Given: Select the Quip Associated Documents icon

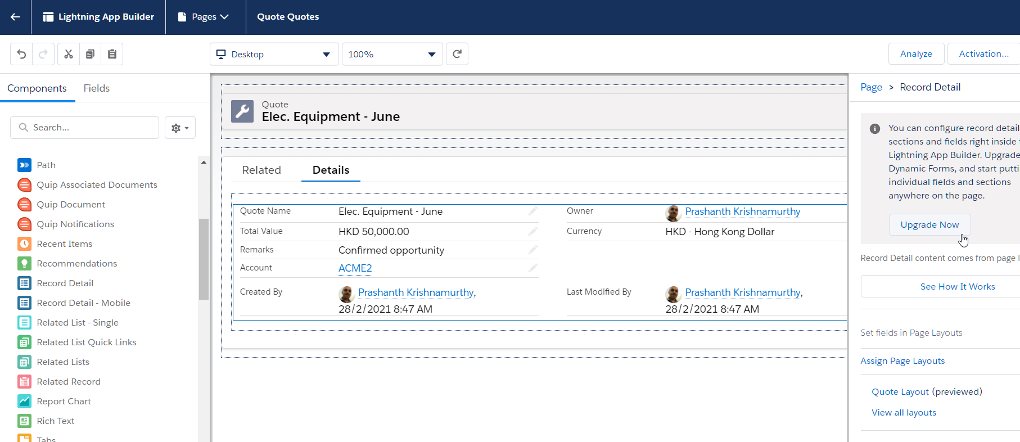Looking at the screenshot, I should 24,185.
